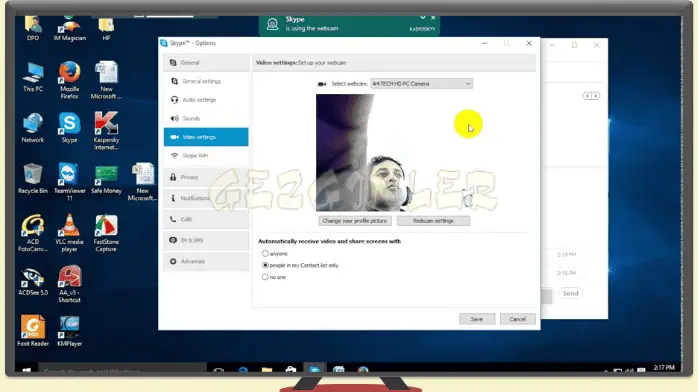This screenshot has width=698, height=392.
Task: Click the KMPlayer desktop icon
Action: (69, 331)
